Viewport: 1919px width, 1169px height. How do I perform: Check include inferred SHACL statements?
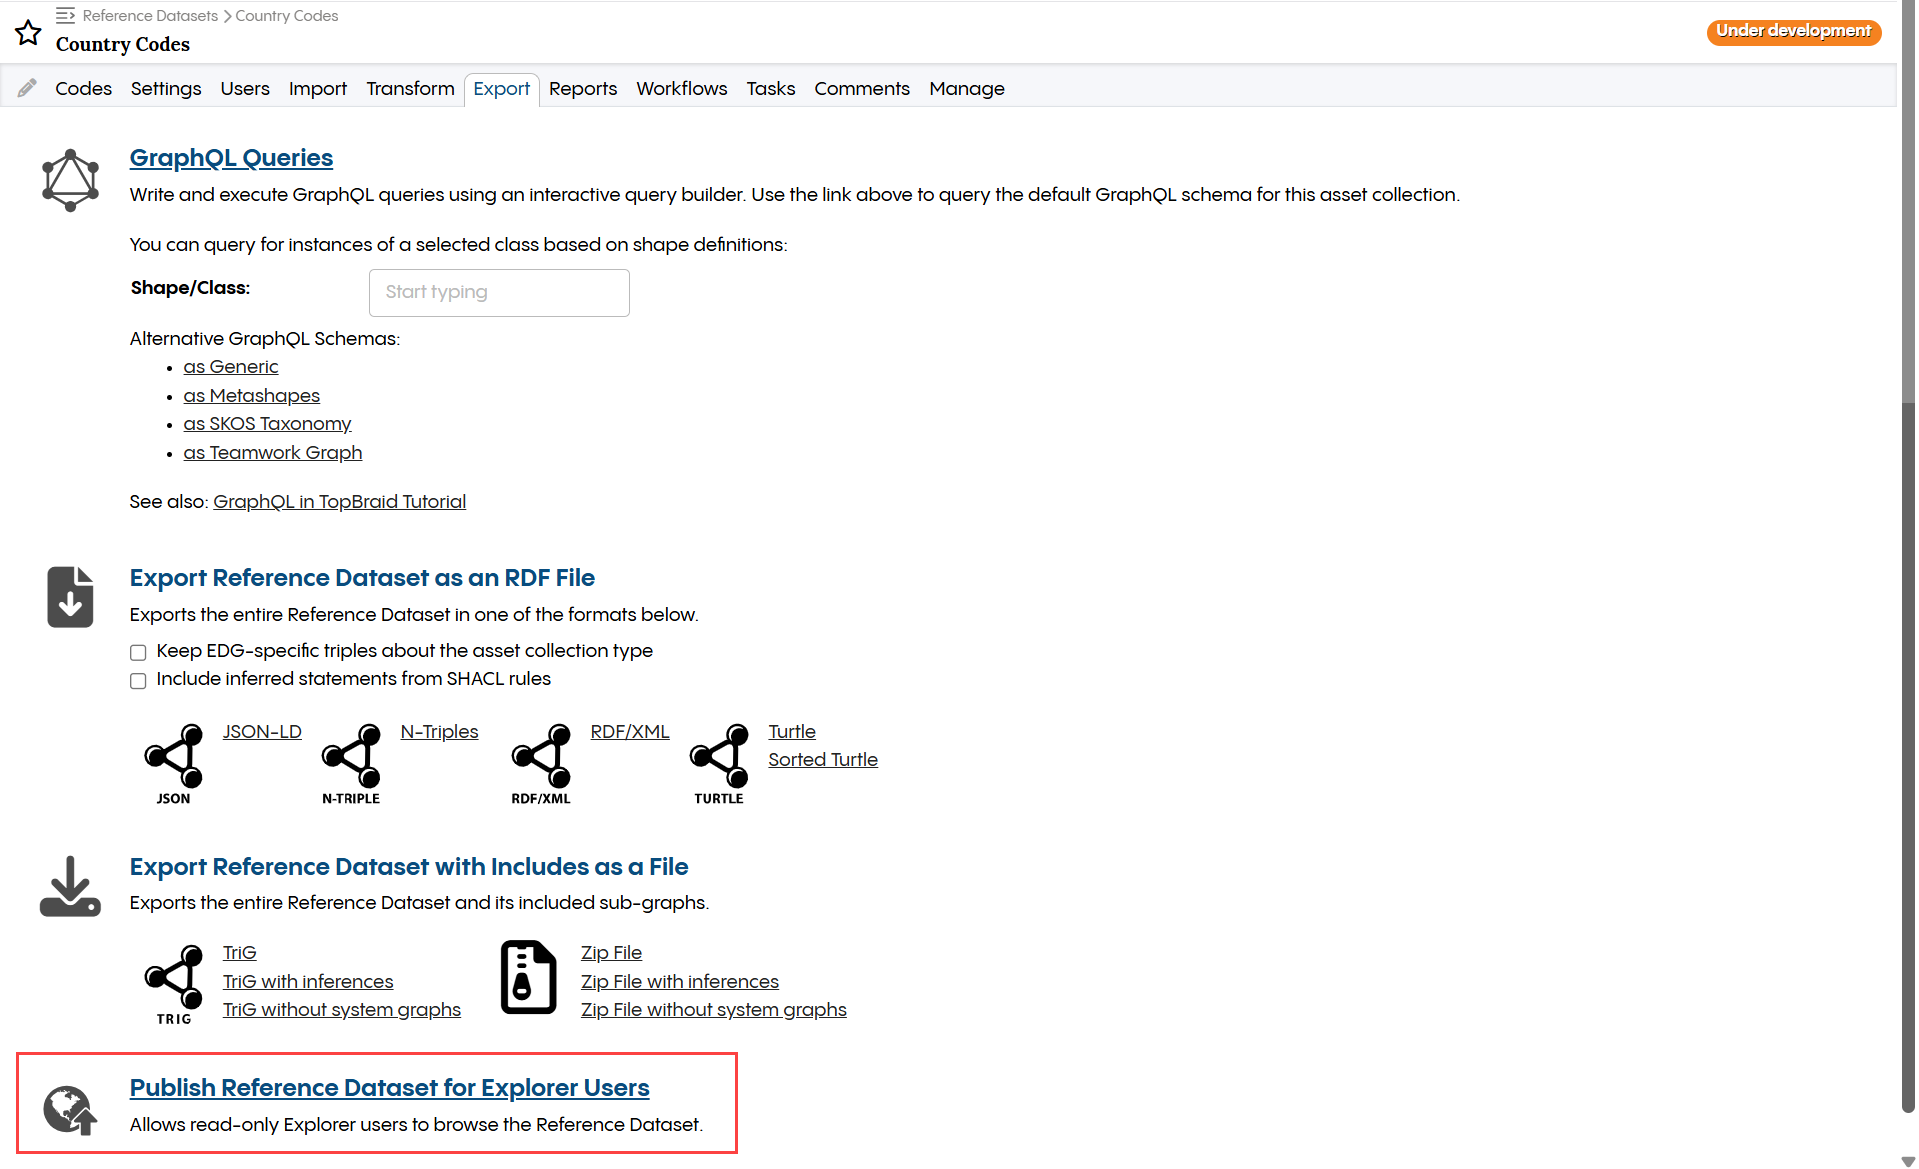(138, 680)
